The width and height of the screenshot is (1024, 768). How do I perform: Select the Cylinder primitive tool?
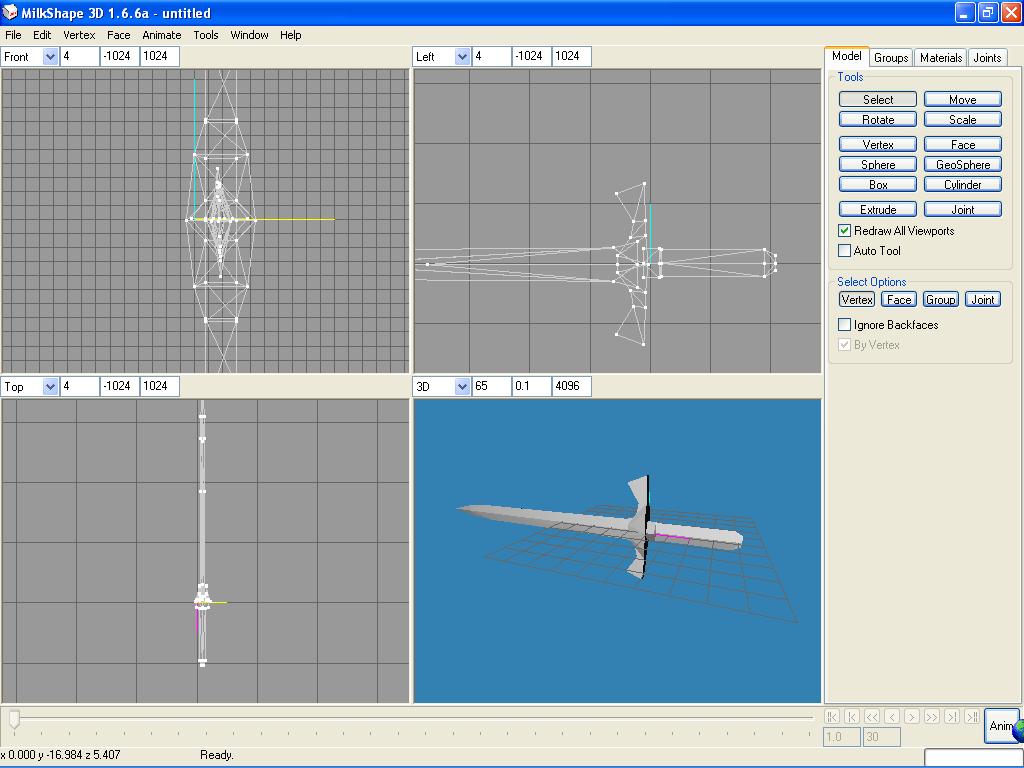(x=962, y=185)
